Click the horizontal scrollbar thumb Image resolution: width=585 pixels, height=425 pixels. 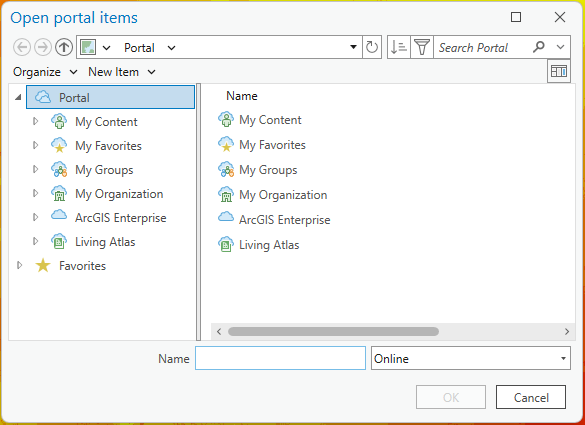click(x=333, y=331)
